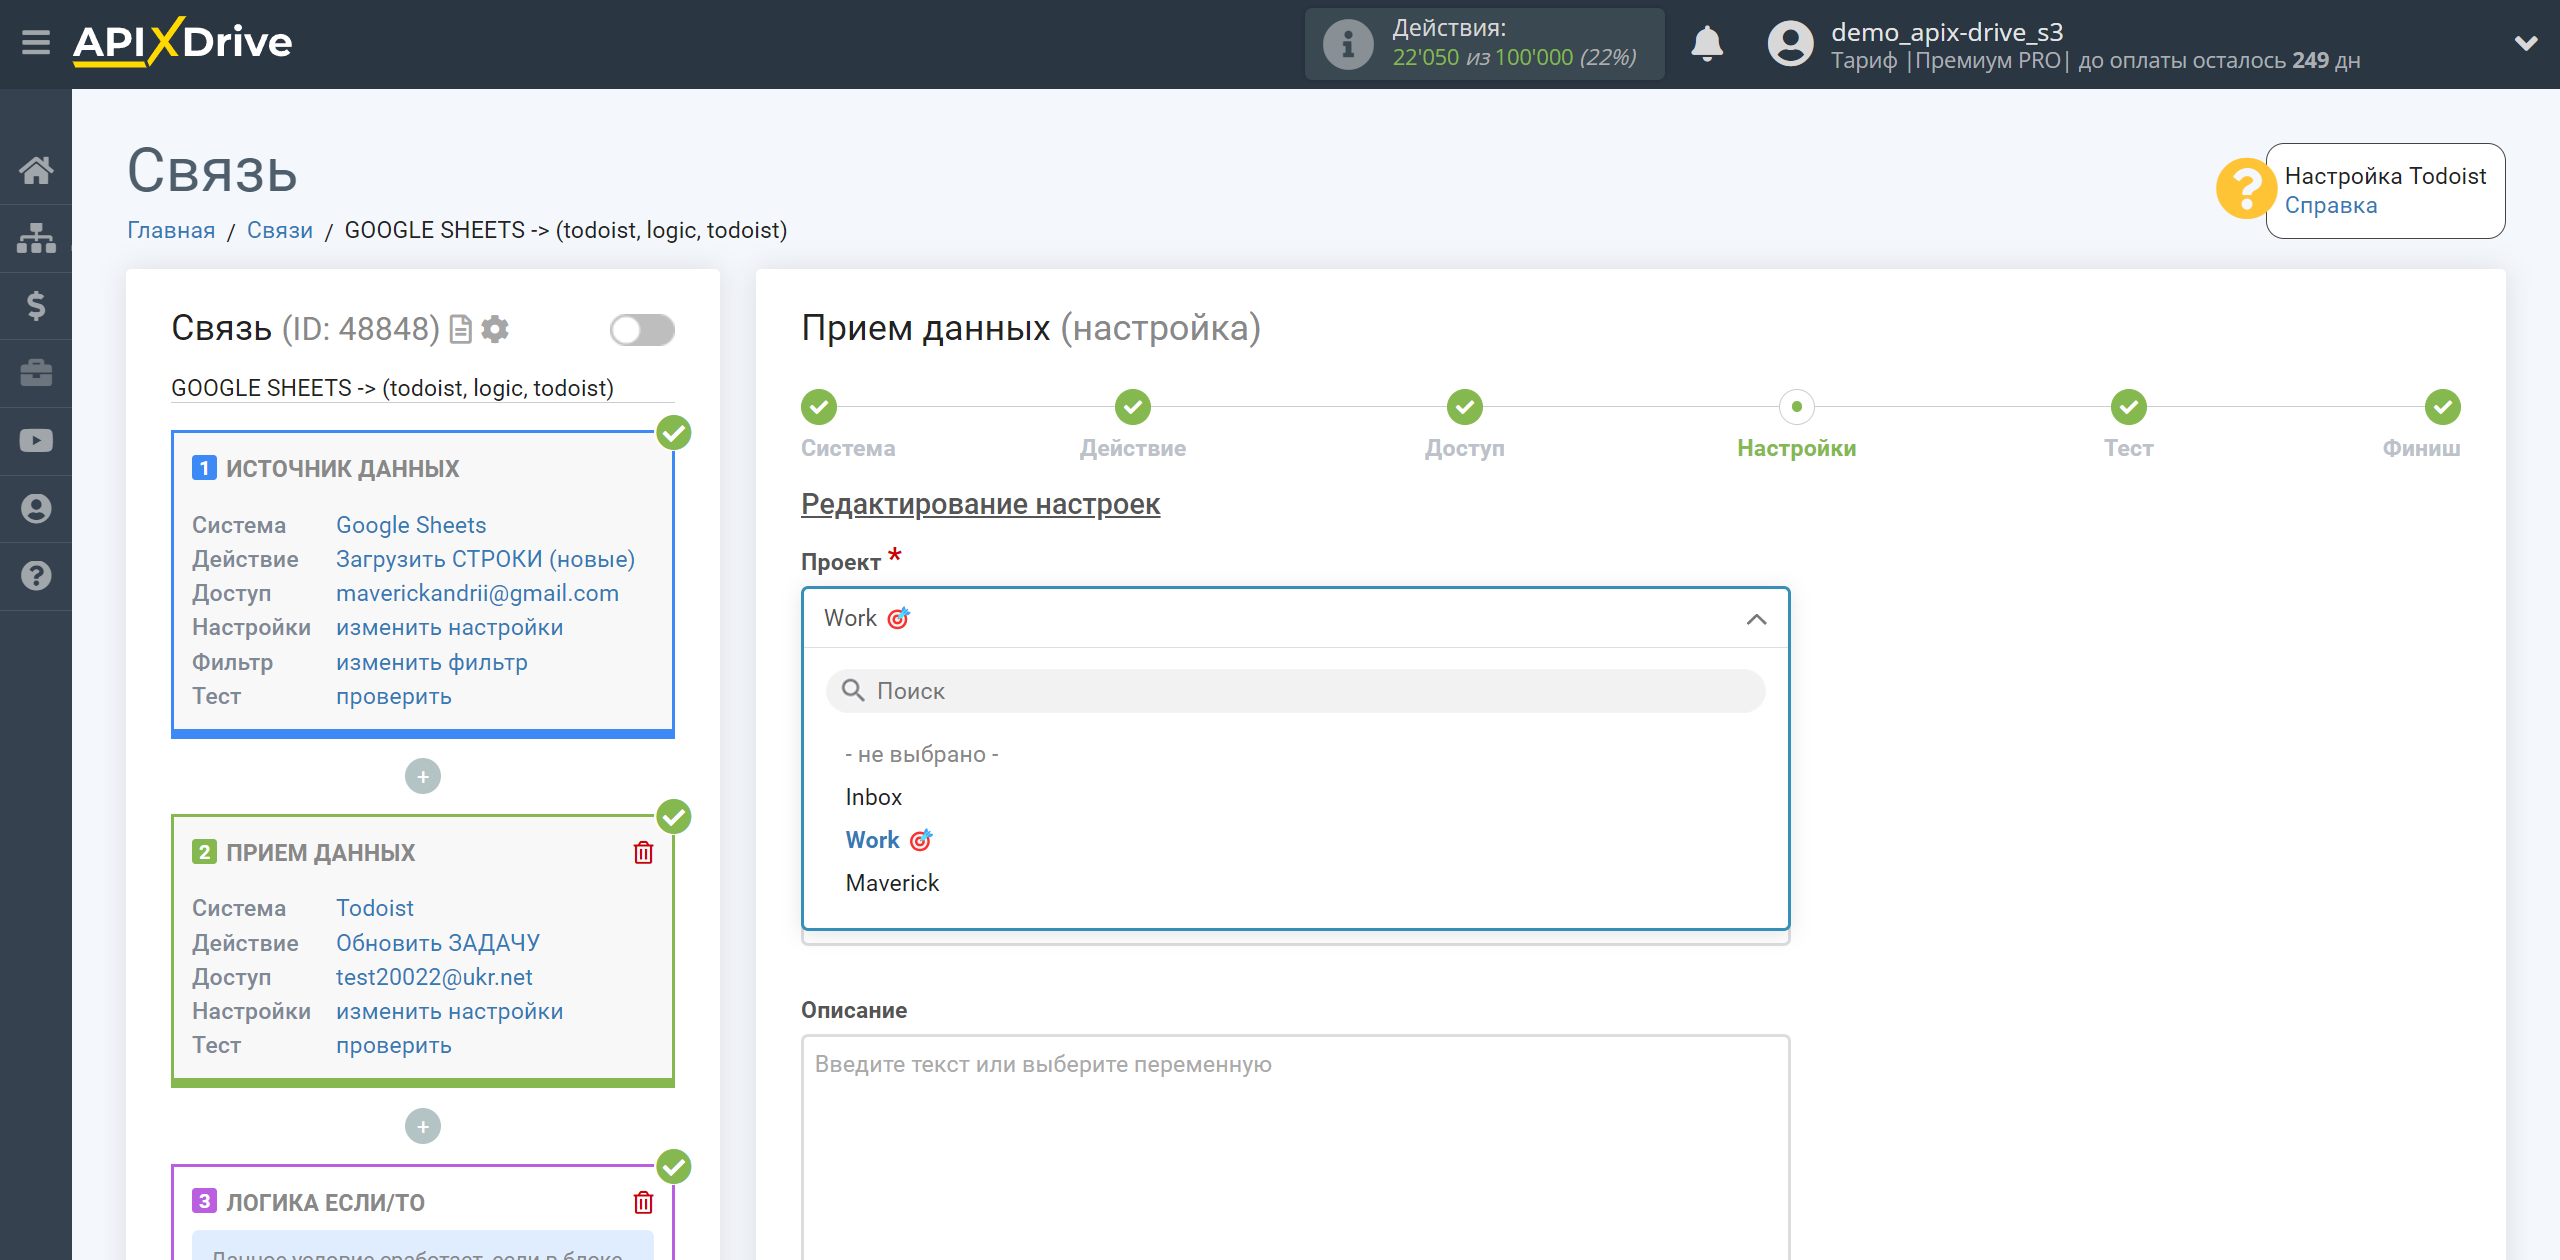Viewport: 2560px width, 1260px height.
Task: Open the help question icon in the sidebar
Action: pyautogui.click(x=36, y=576)
